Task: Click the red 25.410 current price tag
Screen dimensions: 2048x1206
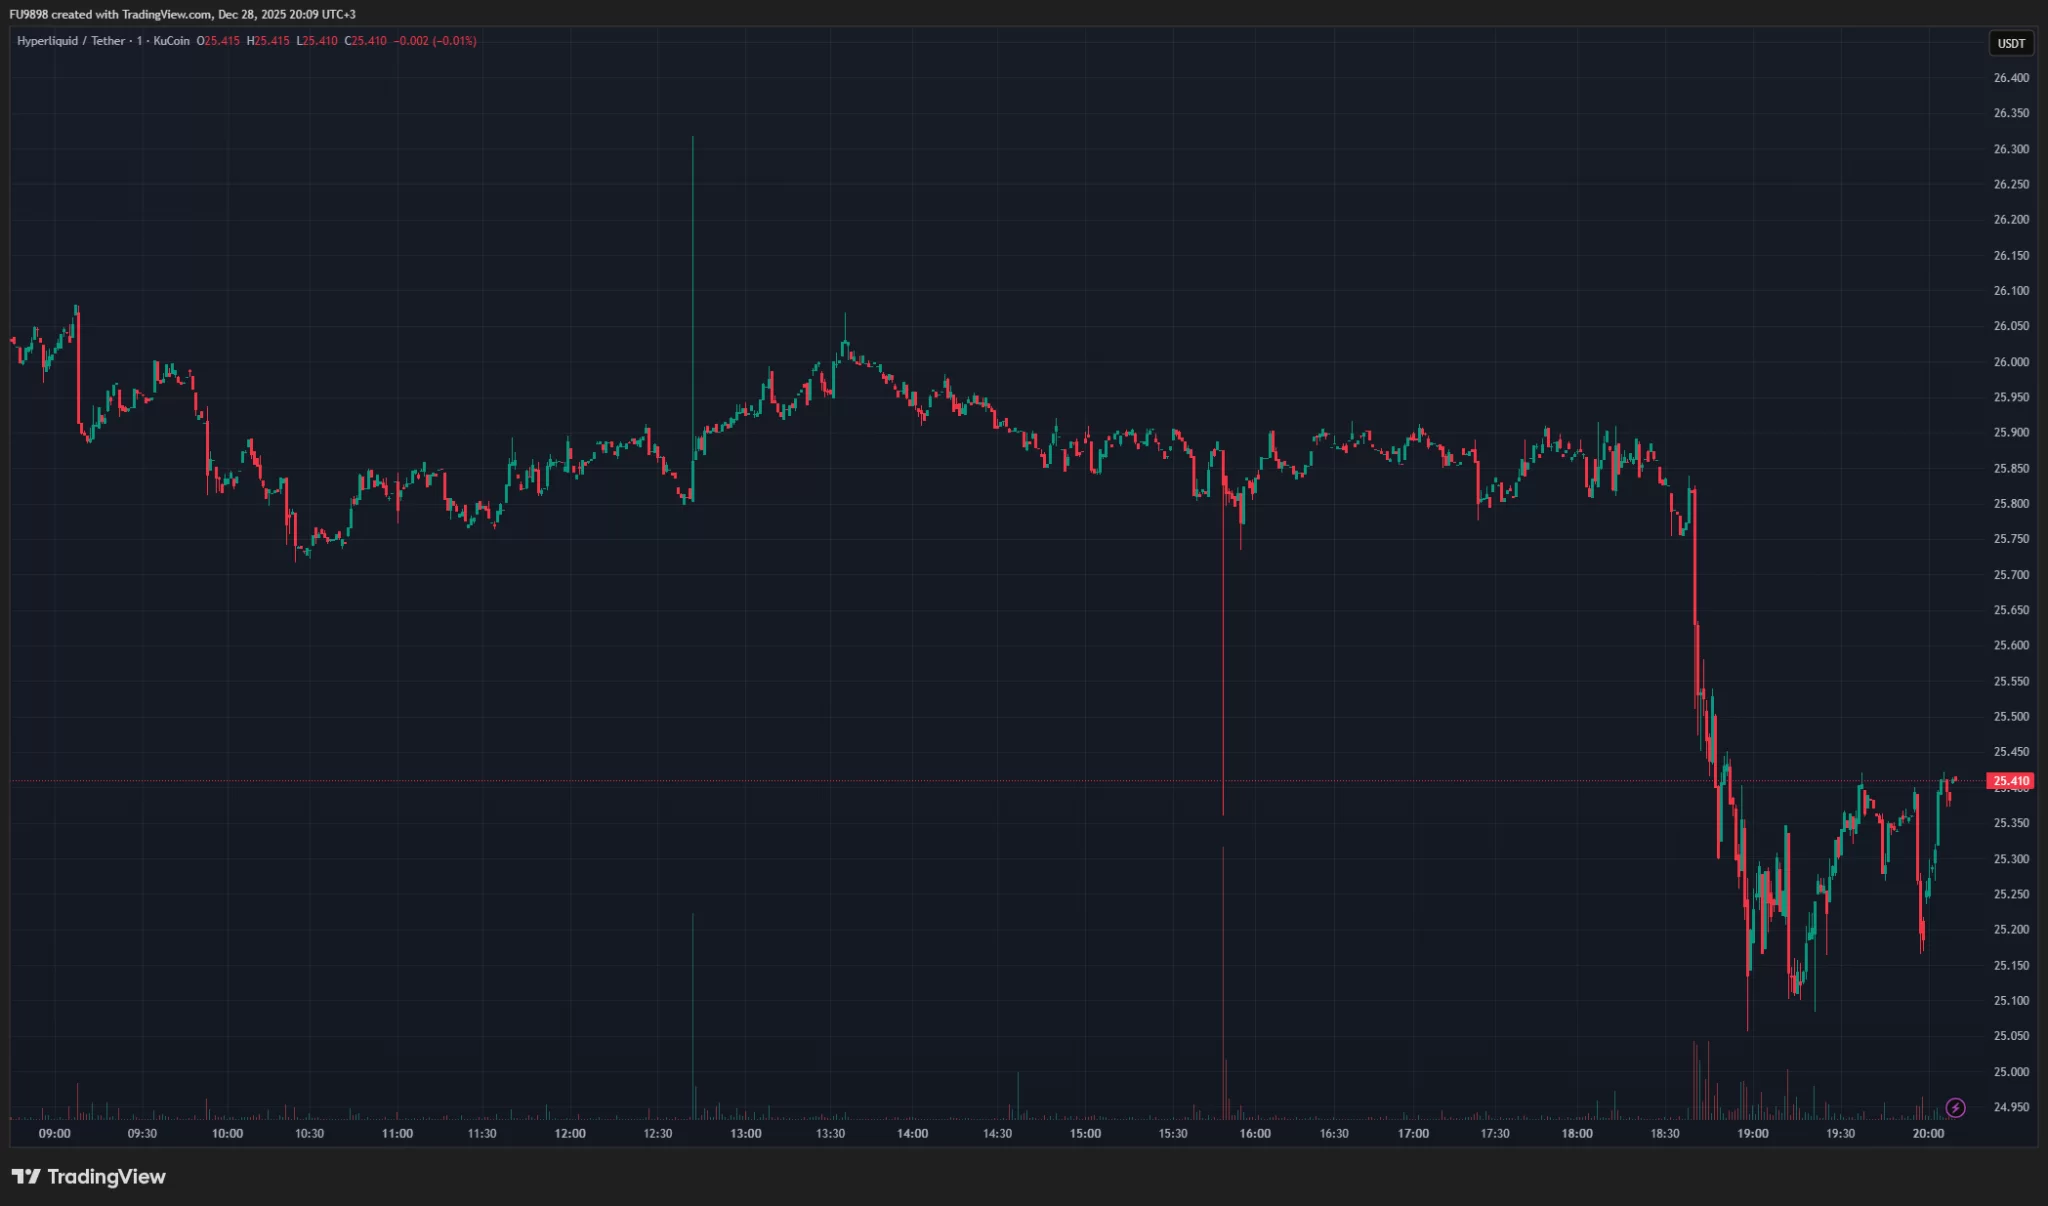Action: pyautogui.click(x=2010, y=781)
